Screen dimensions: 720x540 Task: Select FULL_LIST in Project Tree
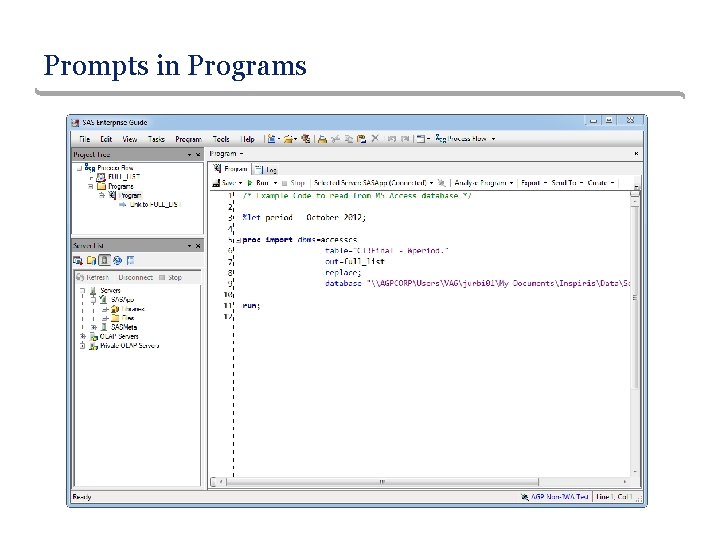click(124, 177)
